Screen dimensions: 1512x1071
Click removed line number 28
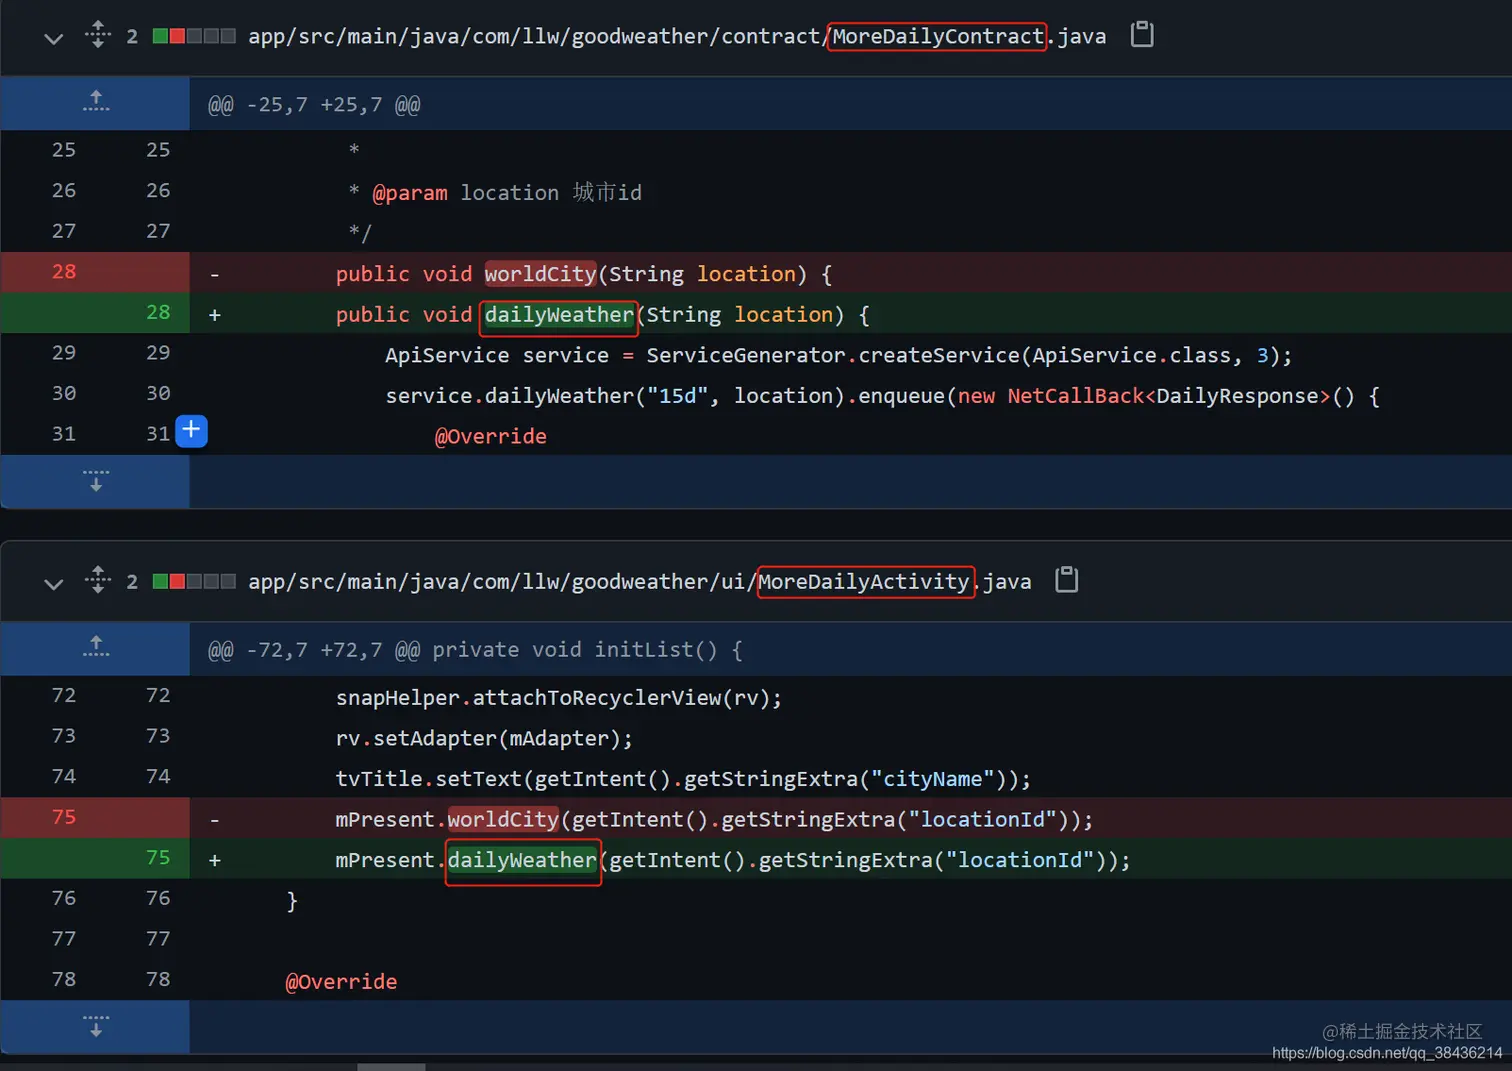(x=64, y=272)
